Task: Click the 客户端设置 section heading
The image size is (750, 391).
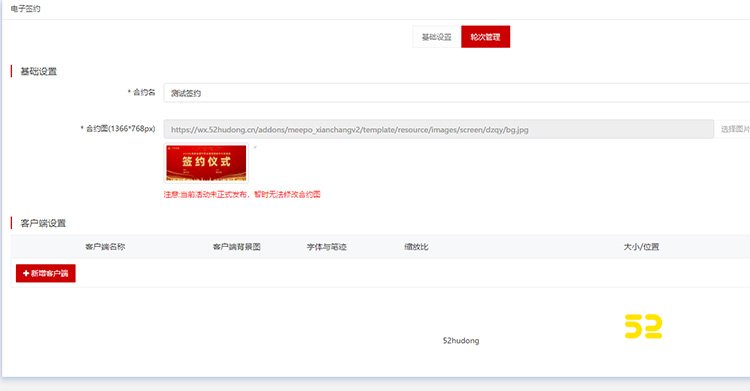Action: pyautogui.click(x=43, y=223)
